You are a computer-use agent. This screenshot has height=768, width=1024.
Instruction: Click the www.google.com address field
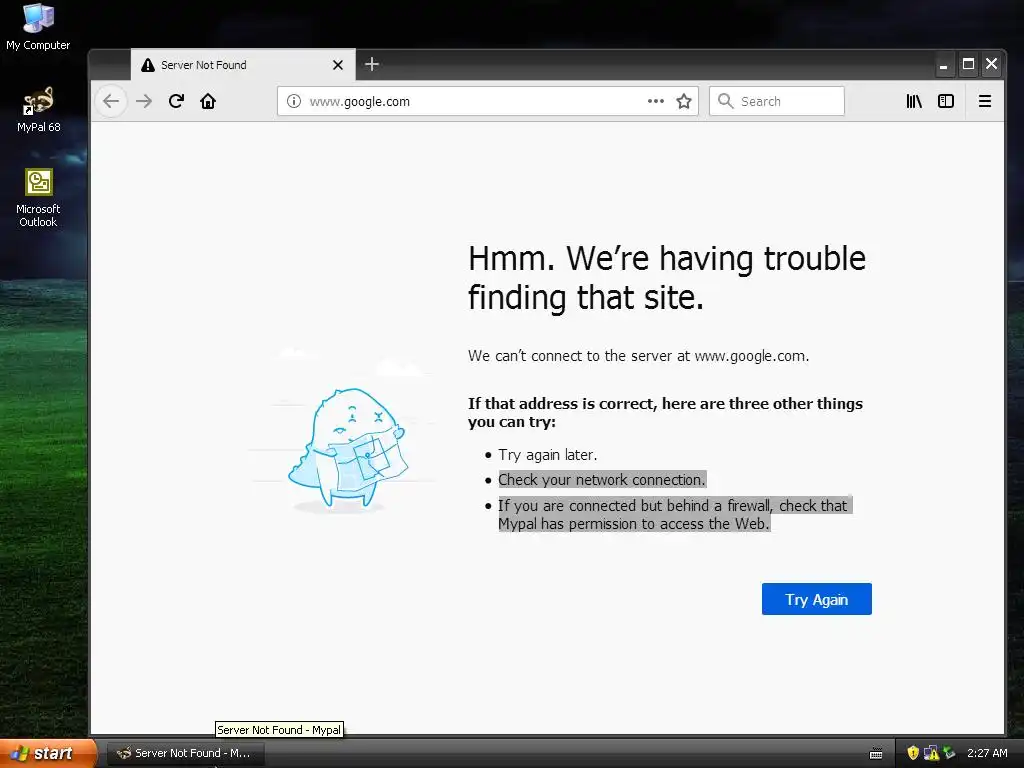tap(488, 101)
